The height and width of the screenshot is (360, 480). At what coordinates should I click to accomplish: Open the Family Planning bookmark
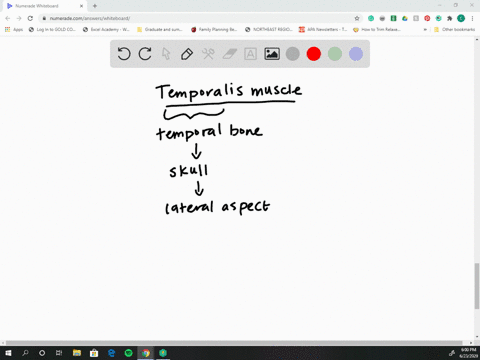[x=214, y=29]
